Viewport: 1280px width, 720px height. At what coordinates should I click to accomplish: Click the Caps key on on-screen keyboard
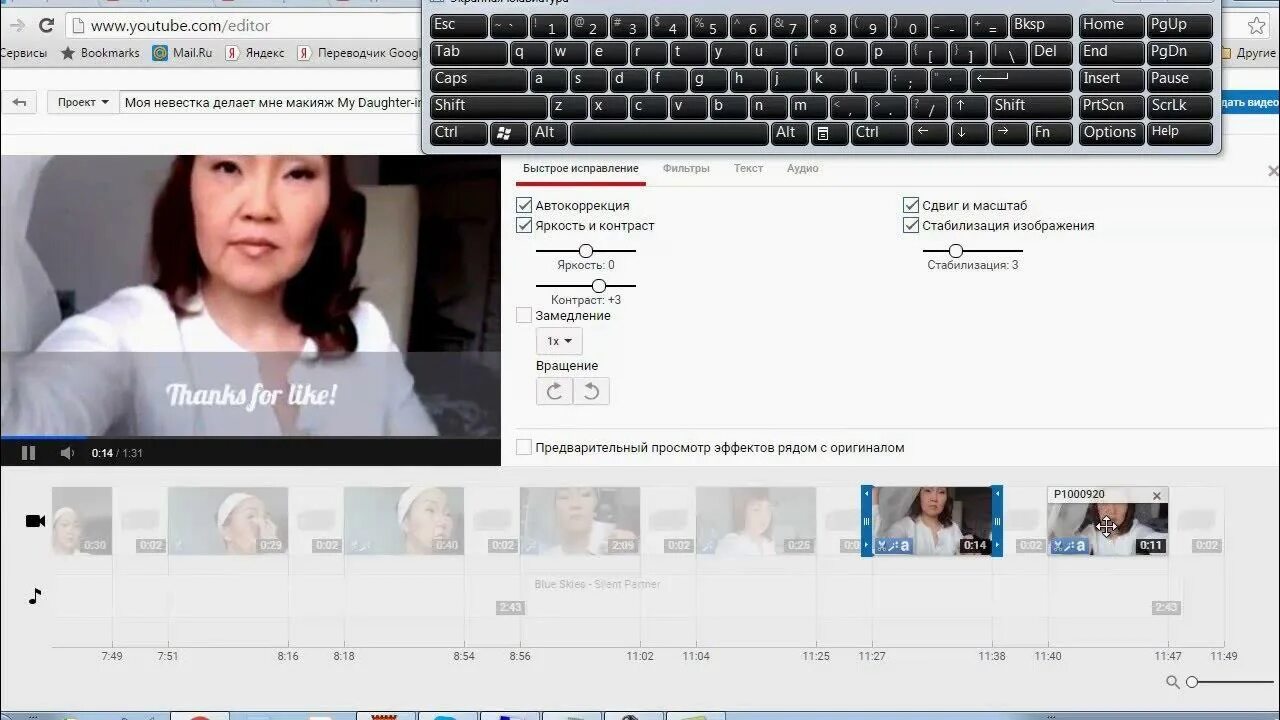pos(479,78)
